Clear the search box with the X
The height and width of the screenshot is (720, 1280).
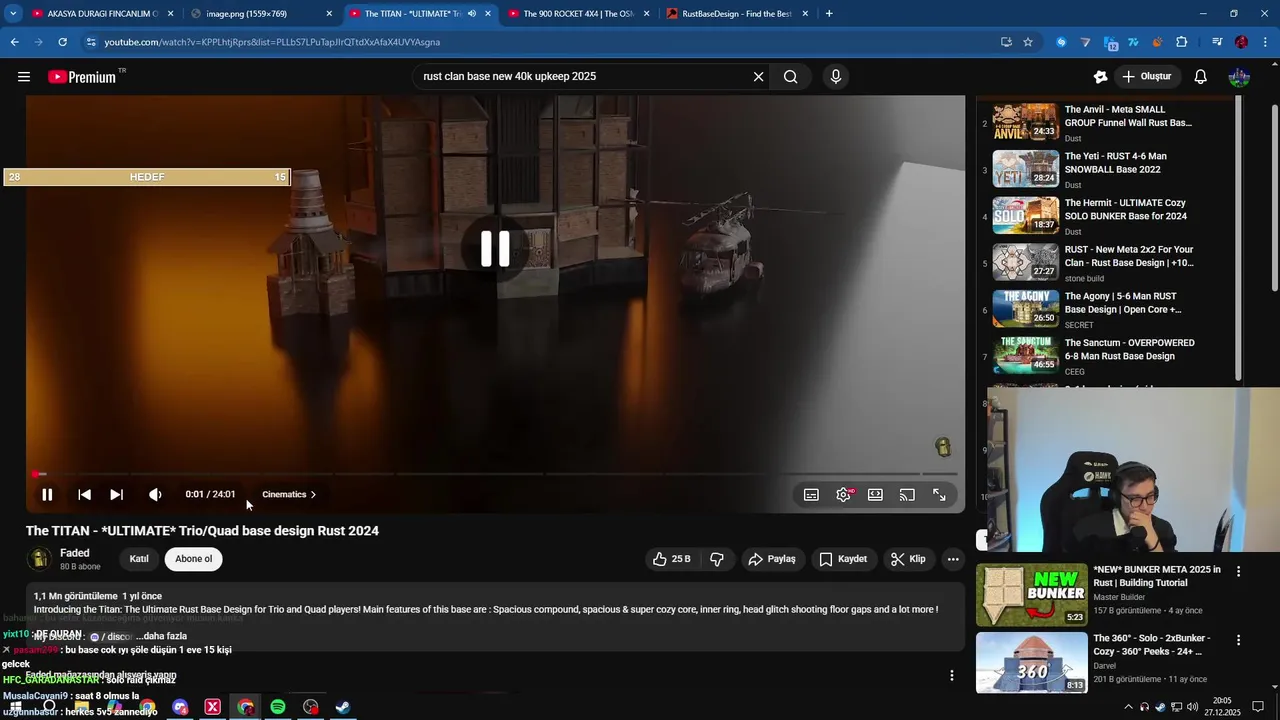758,77
